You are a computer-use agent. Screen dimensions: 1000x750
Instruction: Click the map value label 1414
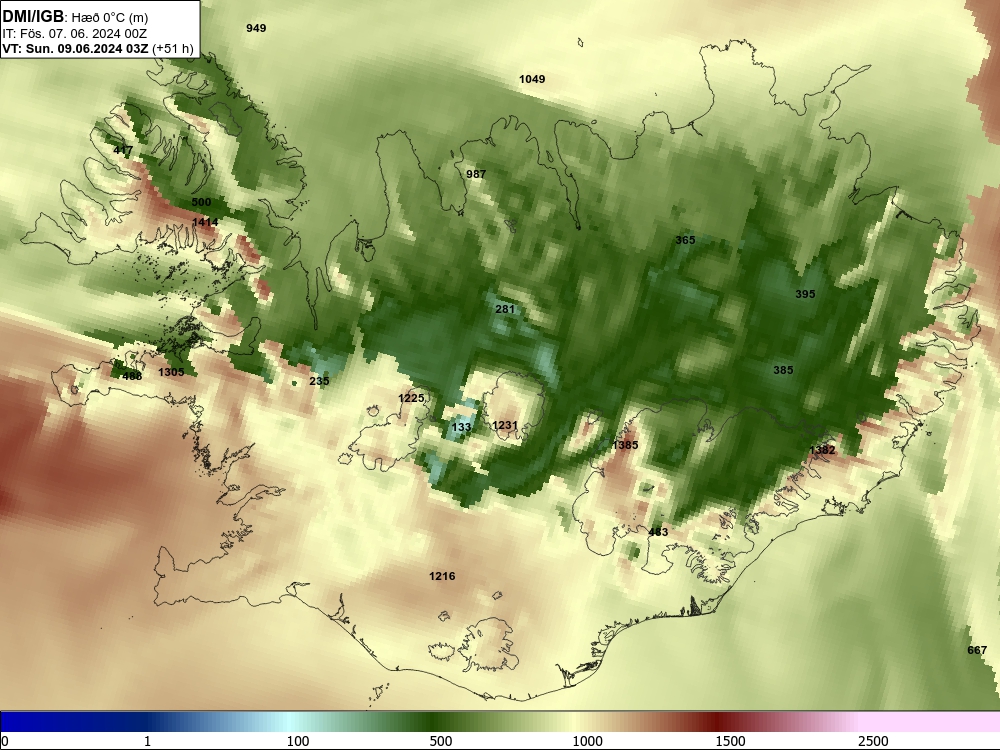coord(205,222)
